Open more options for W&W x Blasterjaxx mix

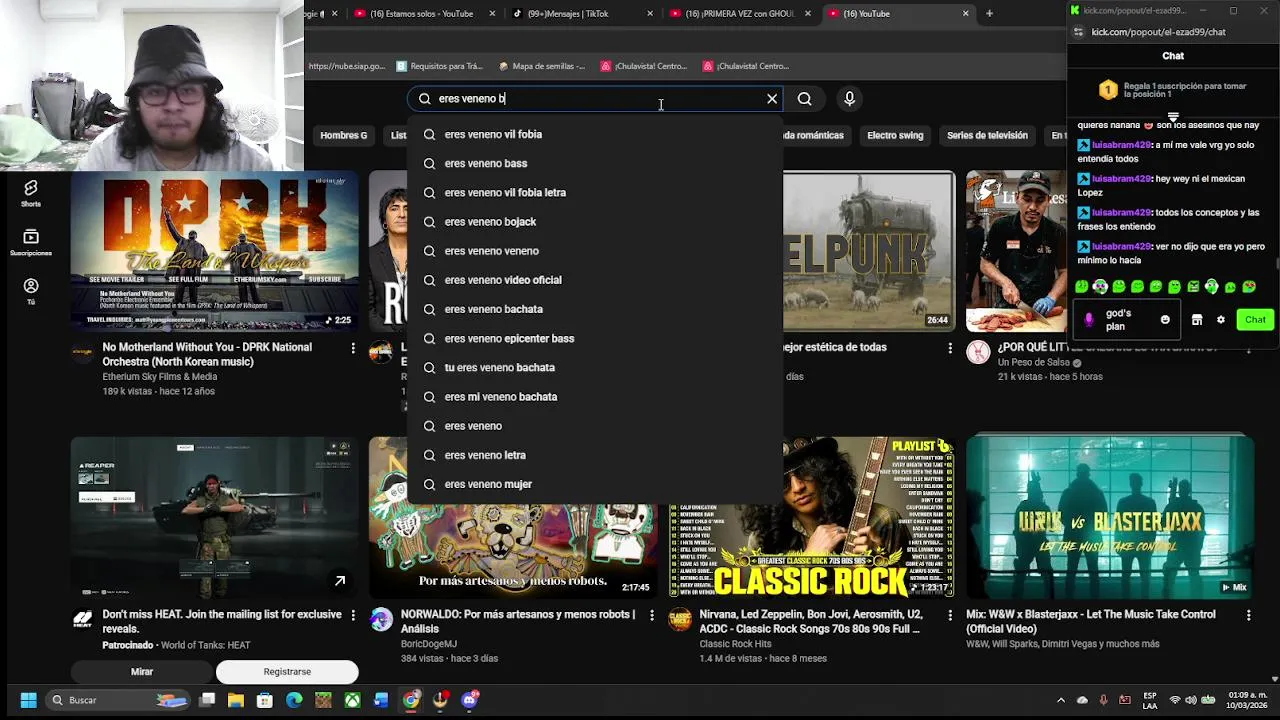click(1248, 616)
